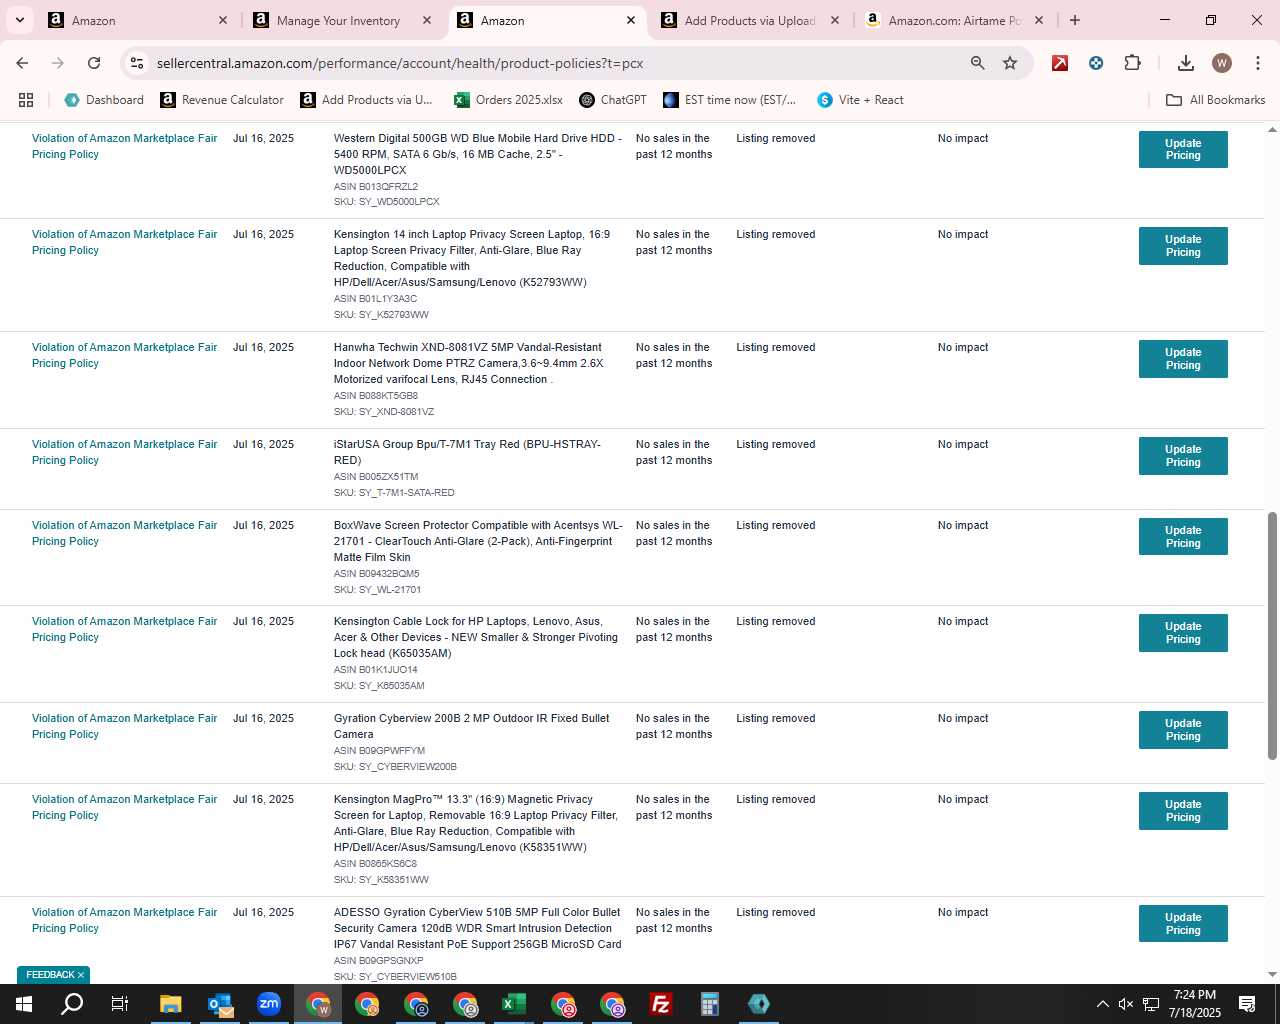Update Pricing for Kensington MagPro 13.3 screen
The height and width of the screenshot is (1024, 1280).
pyautogui.click(x=1183, y=811)
